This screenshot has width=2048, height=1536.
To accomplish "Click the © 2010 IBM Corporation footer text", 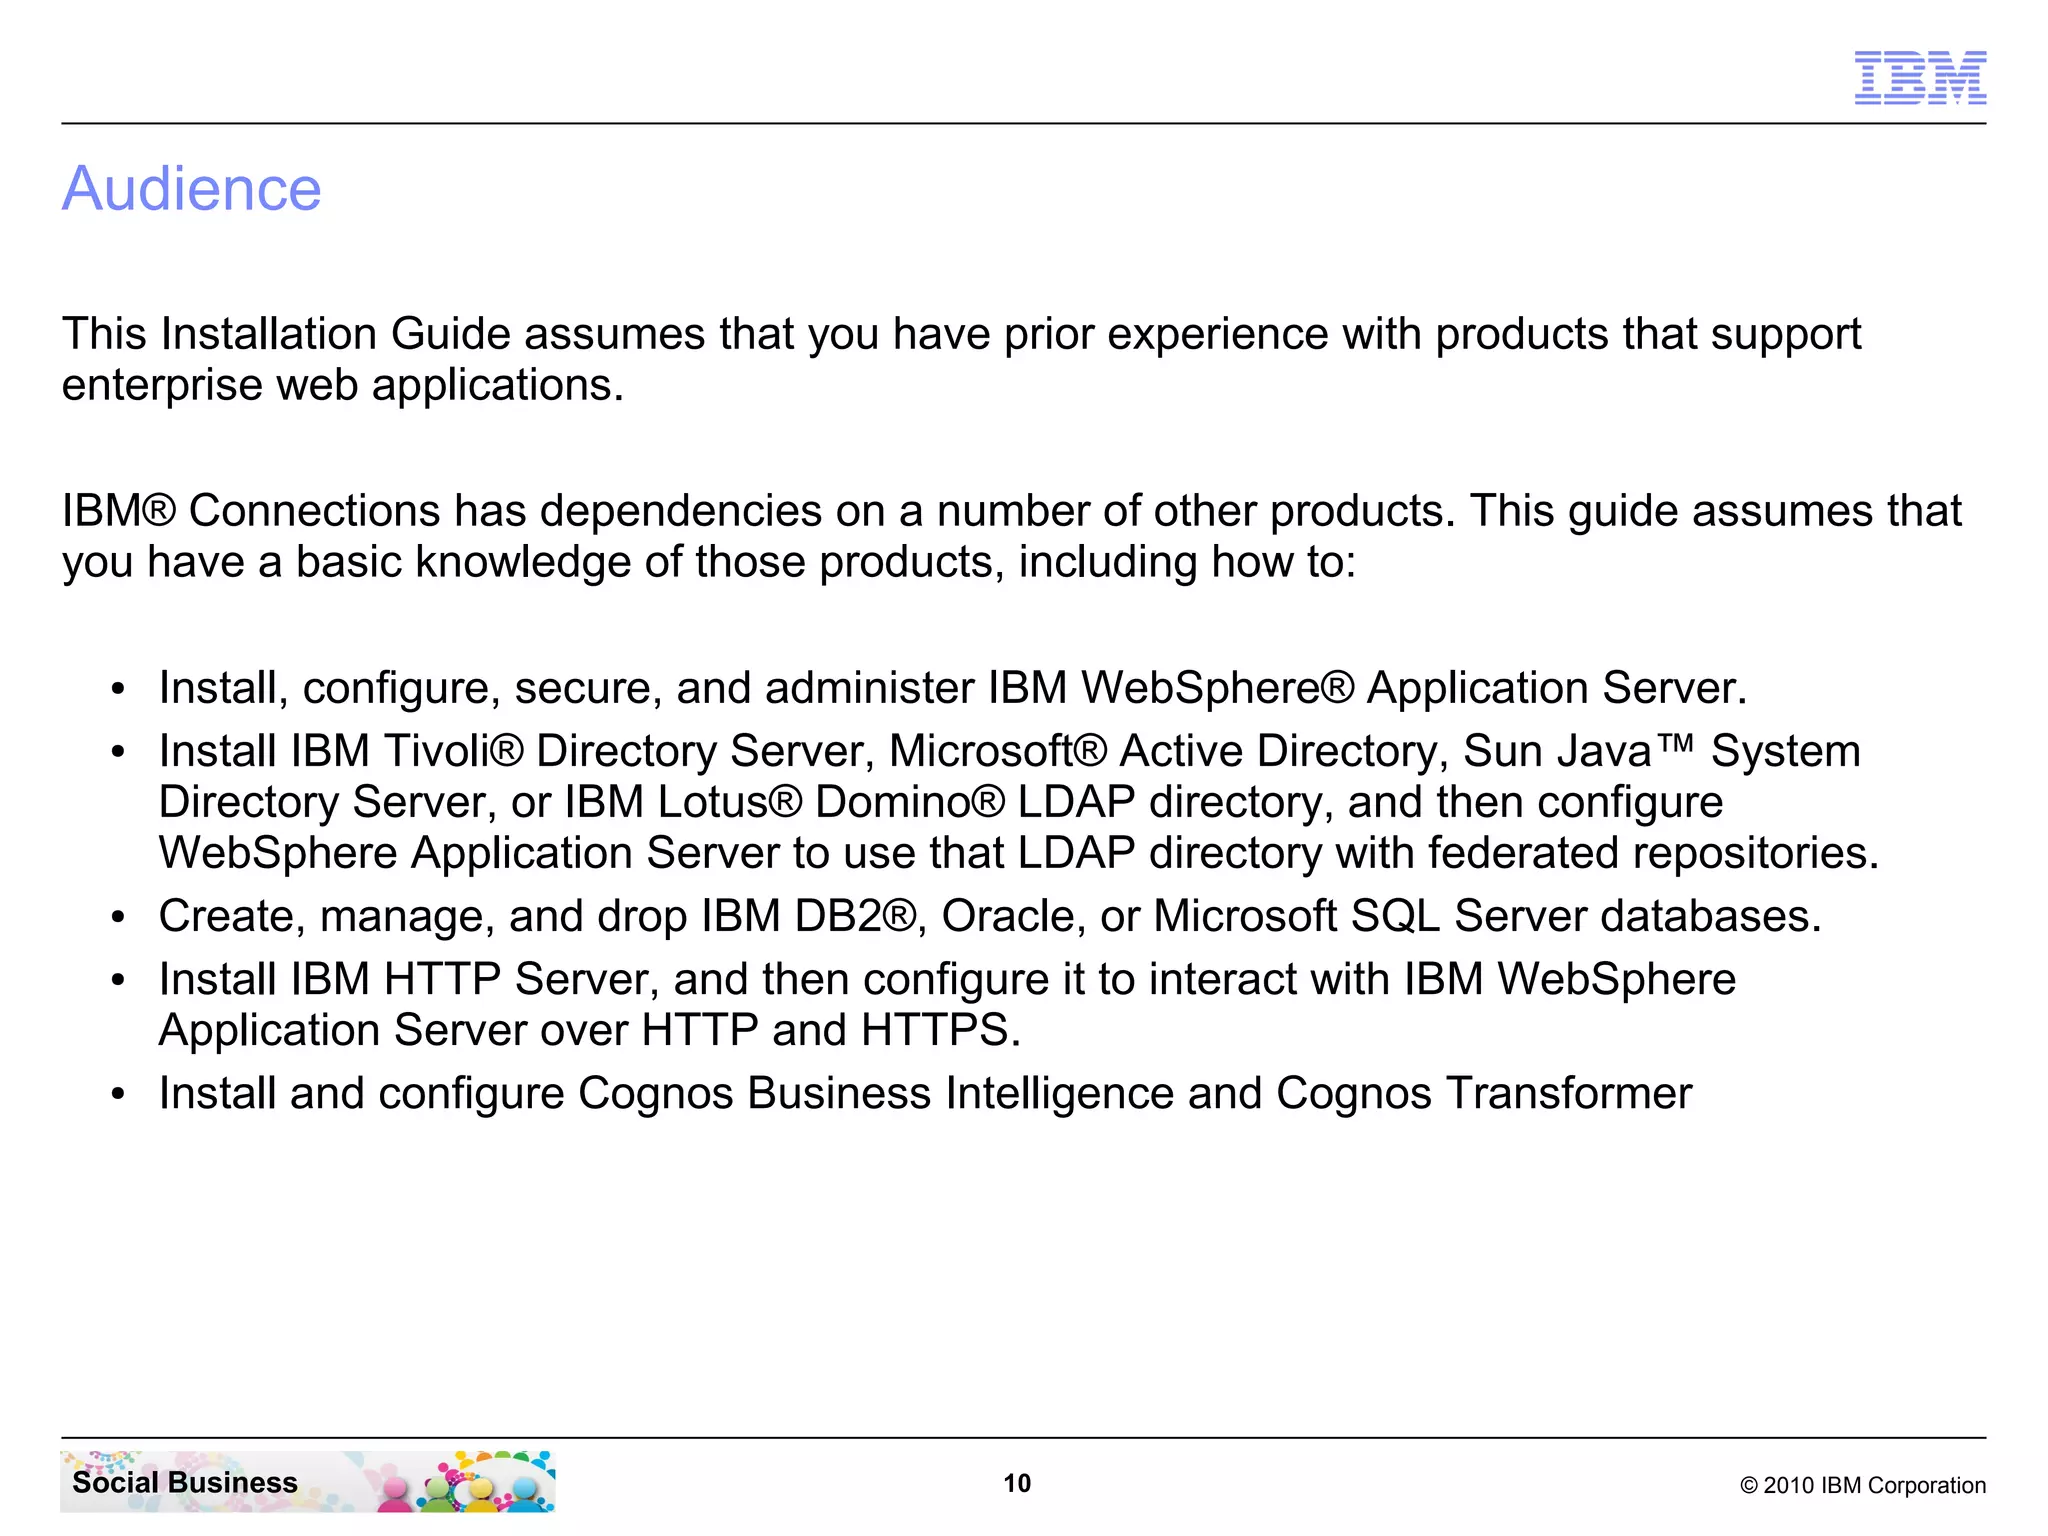I will pos(1863,1485).
